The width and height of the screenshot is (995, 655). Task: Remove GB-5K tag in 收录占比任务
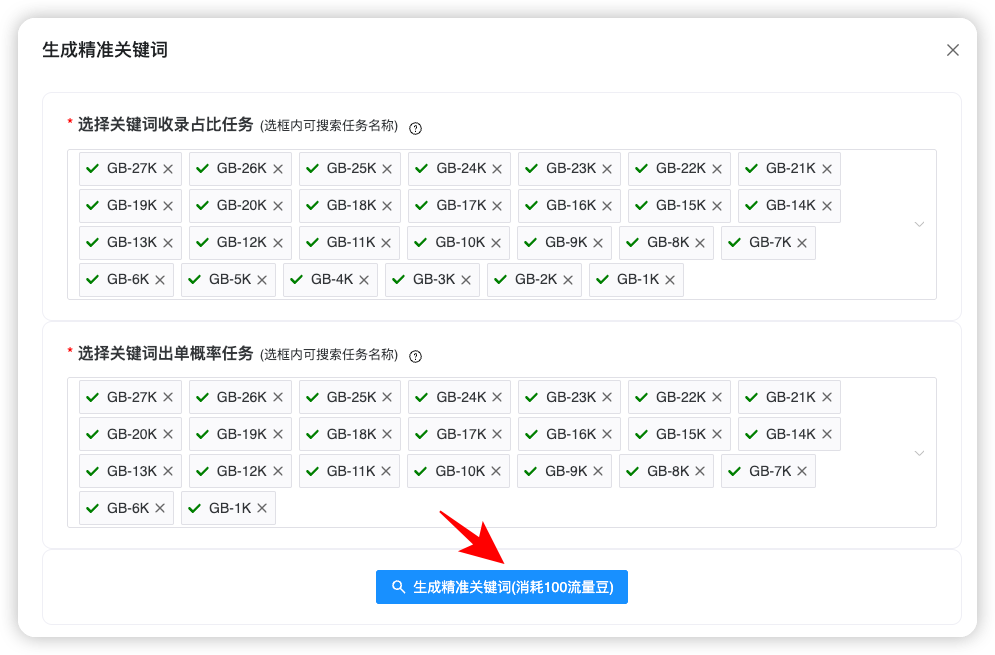tap(262, 280)
